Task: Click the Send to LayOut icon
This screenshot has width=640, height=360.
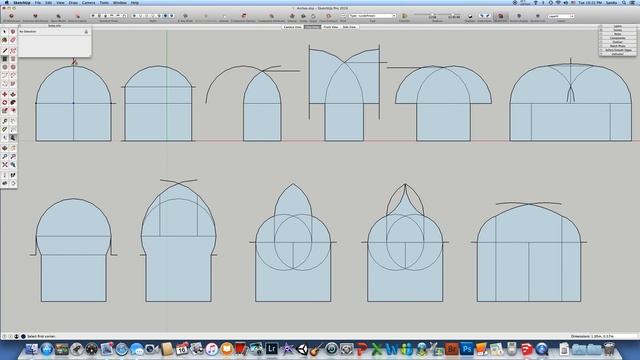Action: pos(77,17)
